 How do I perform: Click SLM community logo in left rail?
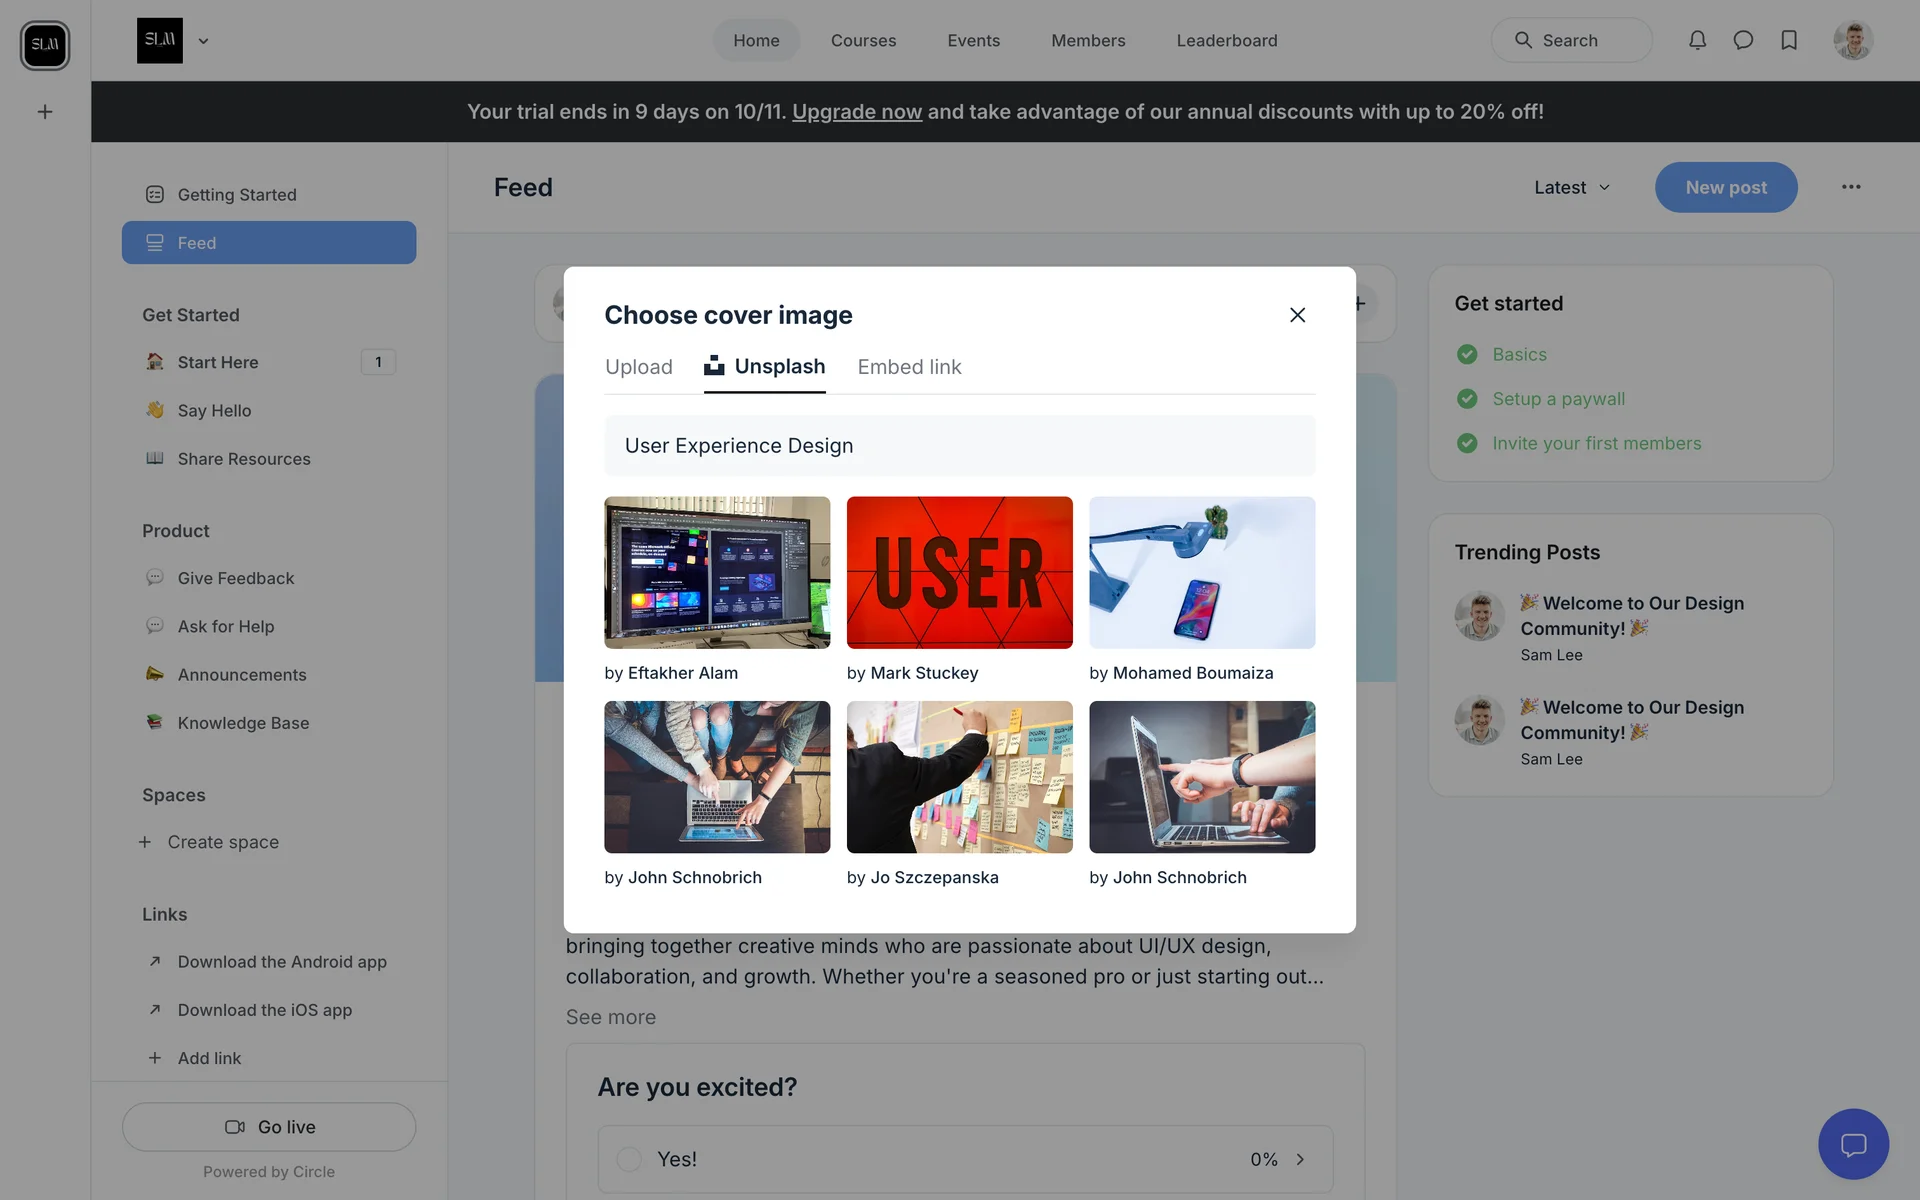[x=45, y=45]
